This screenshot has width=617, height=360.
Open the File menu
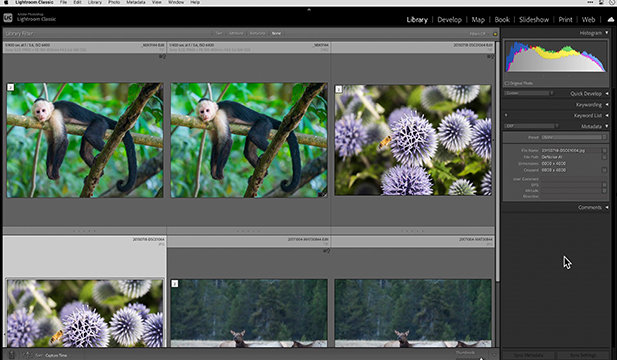63,2
